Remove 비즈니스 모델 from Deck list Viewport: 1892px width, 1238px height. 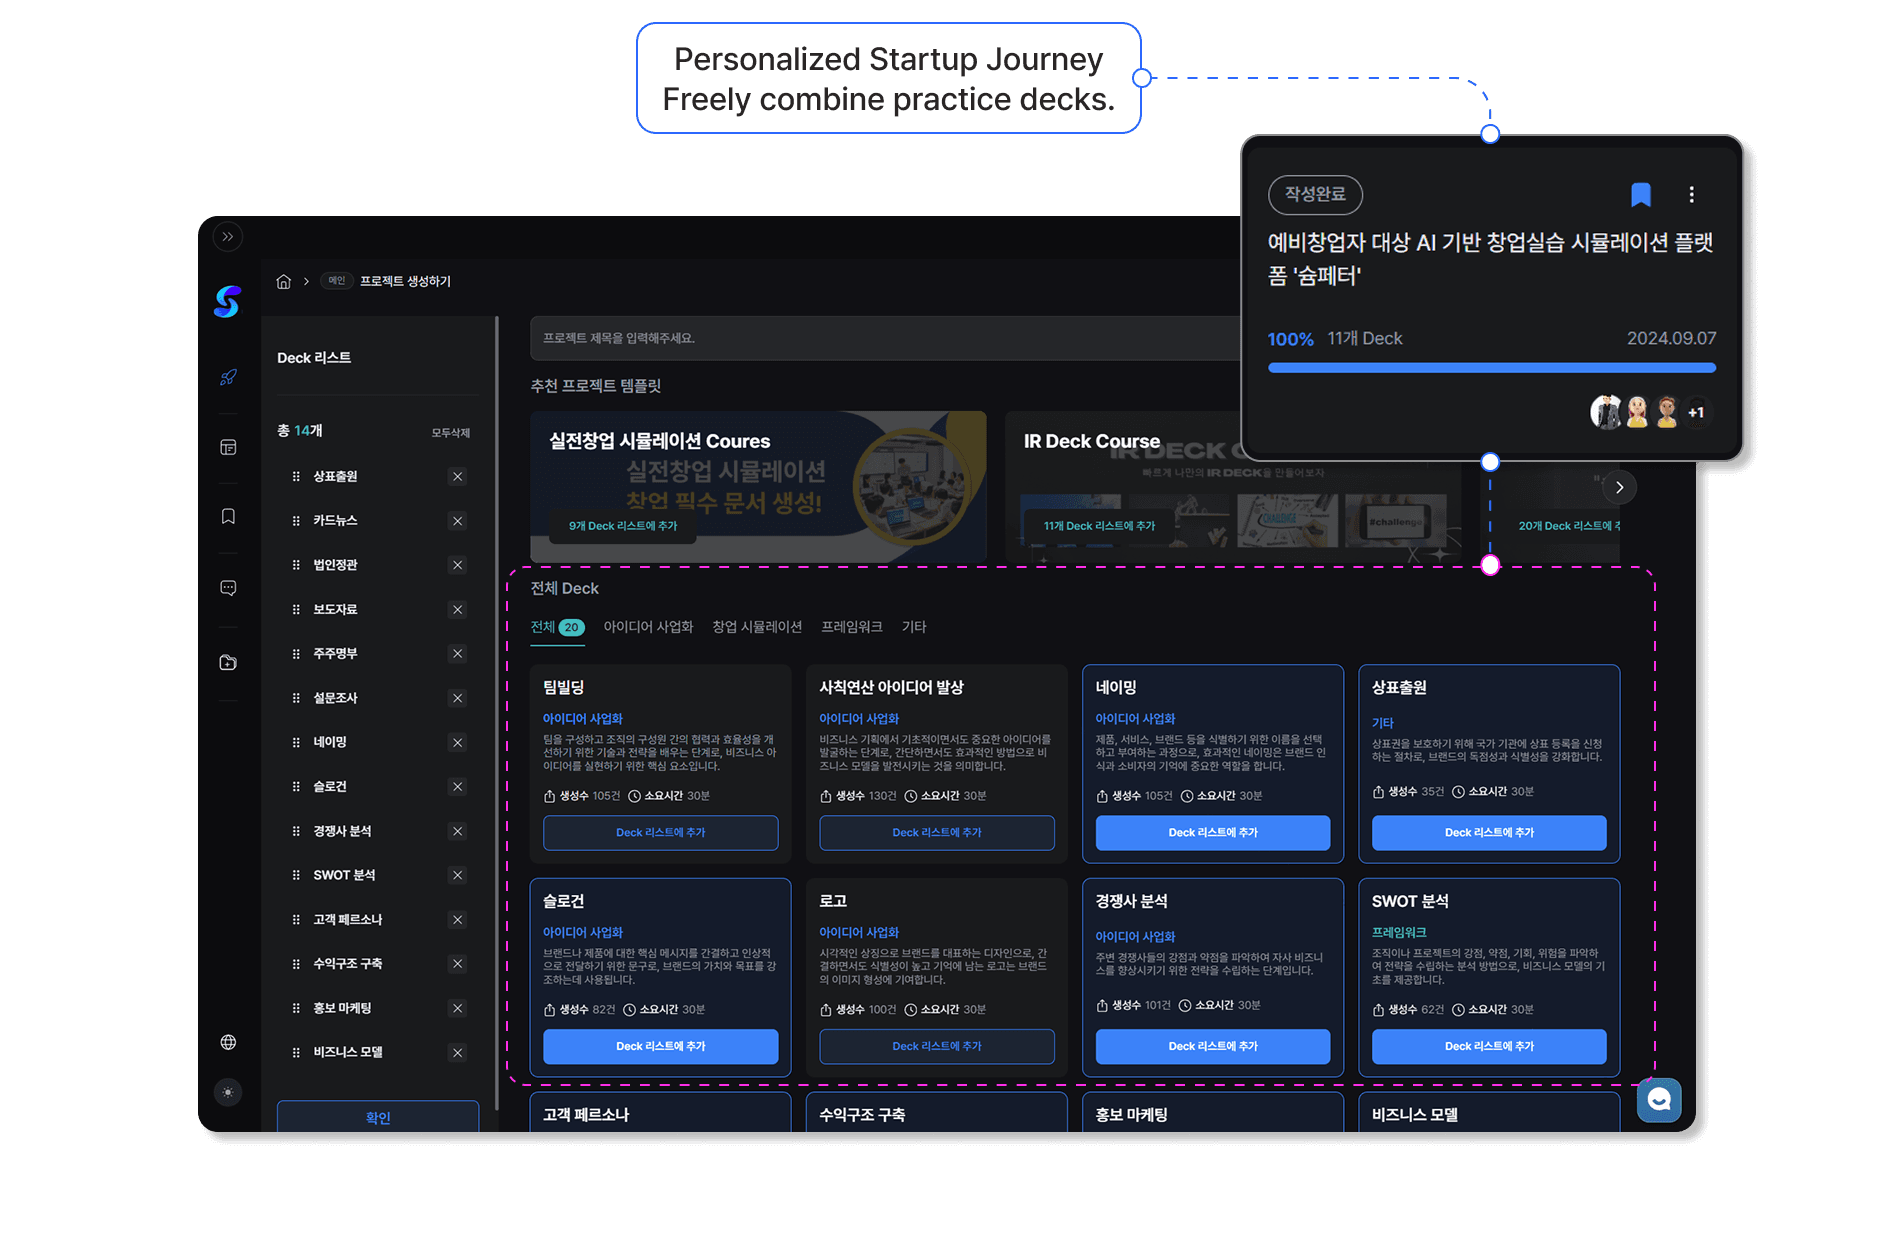tap(457, 1052)
